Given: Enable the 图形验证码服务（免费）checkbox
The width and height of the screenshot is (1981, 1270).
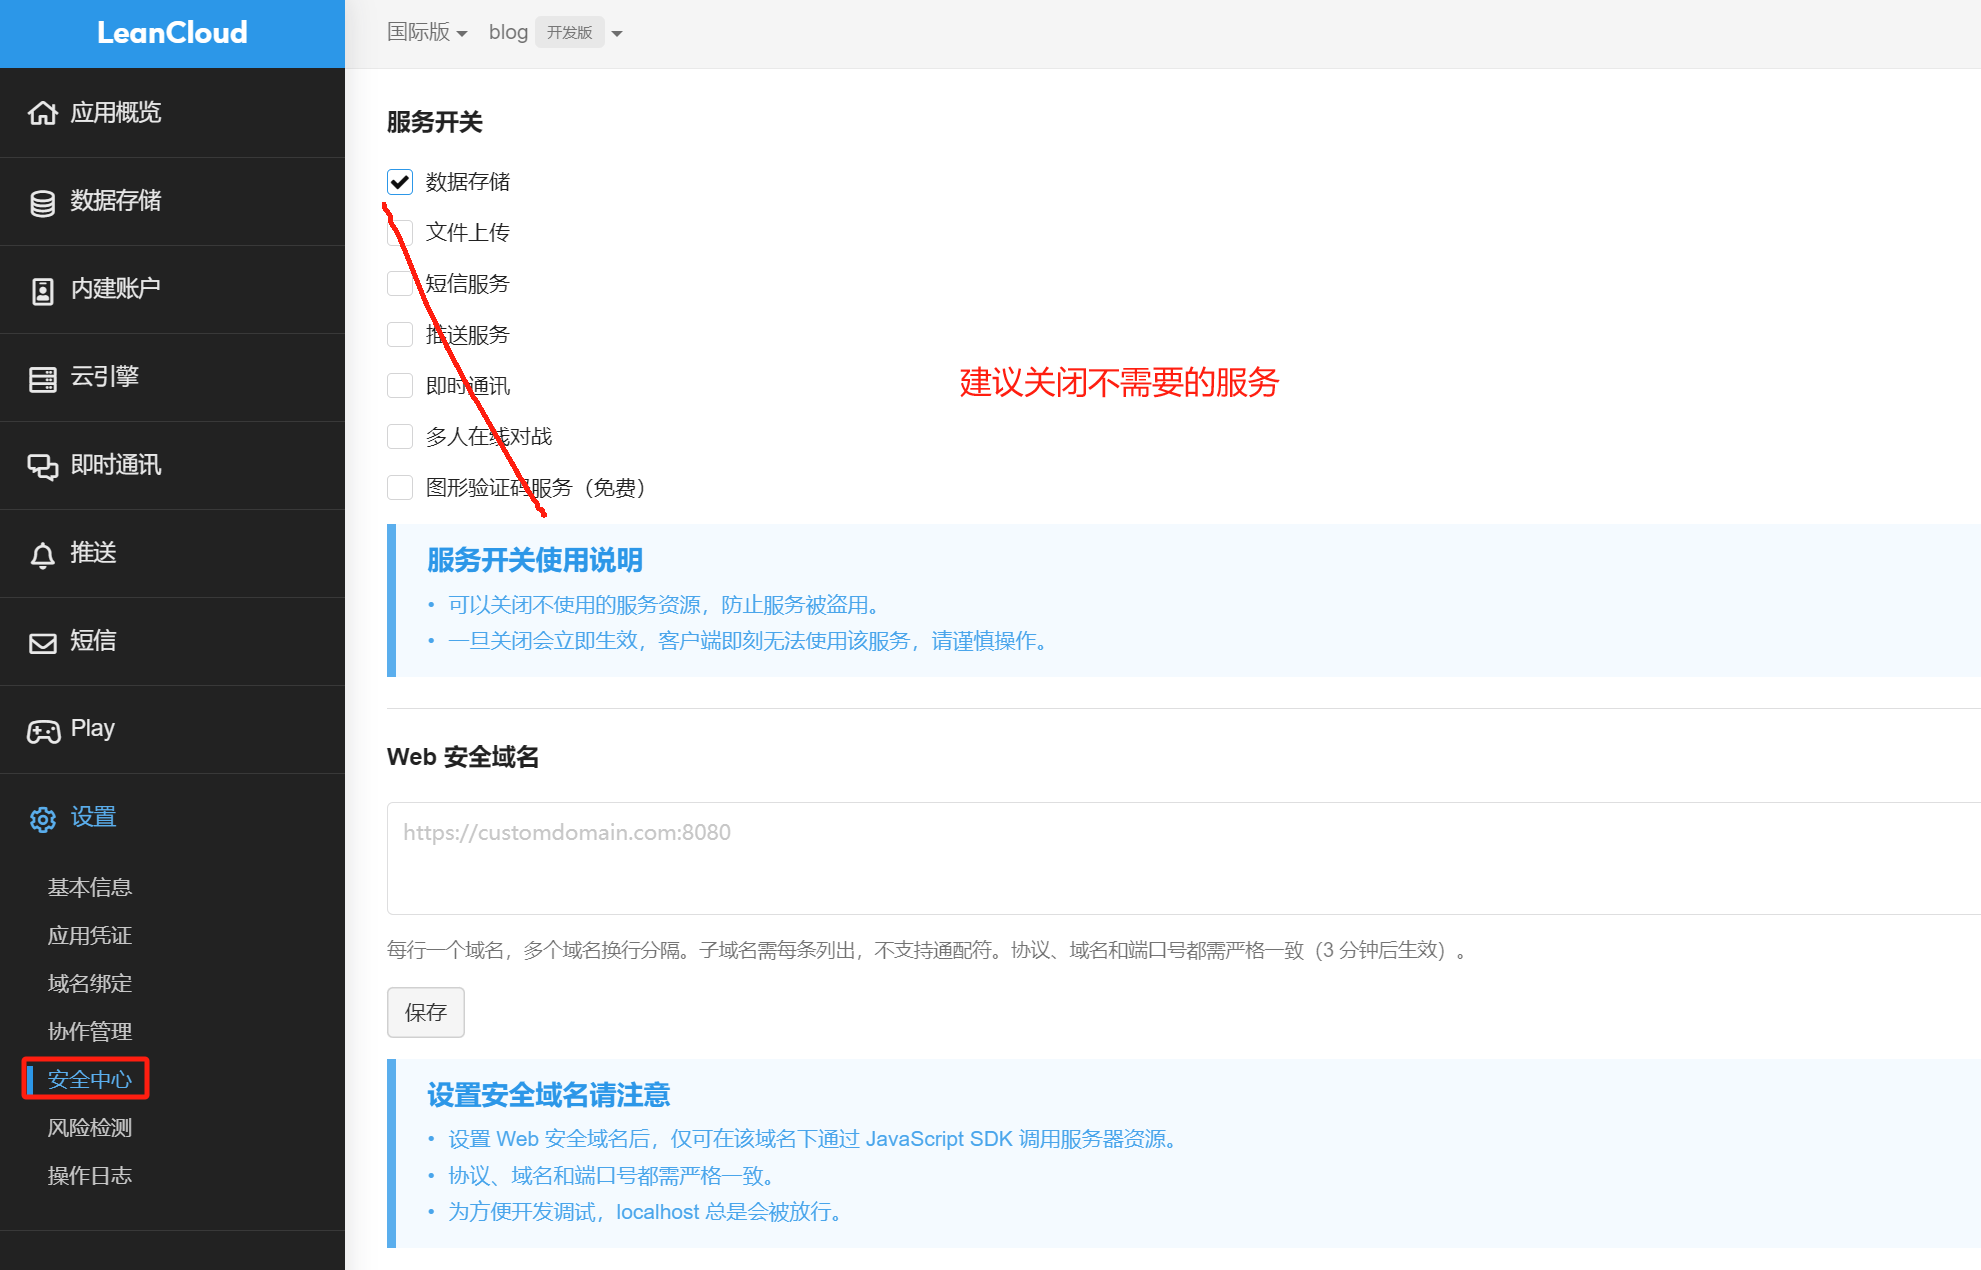Looking at the screenshot, I should [400, 487].
